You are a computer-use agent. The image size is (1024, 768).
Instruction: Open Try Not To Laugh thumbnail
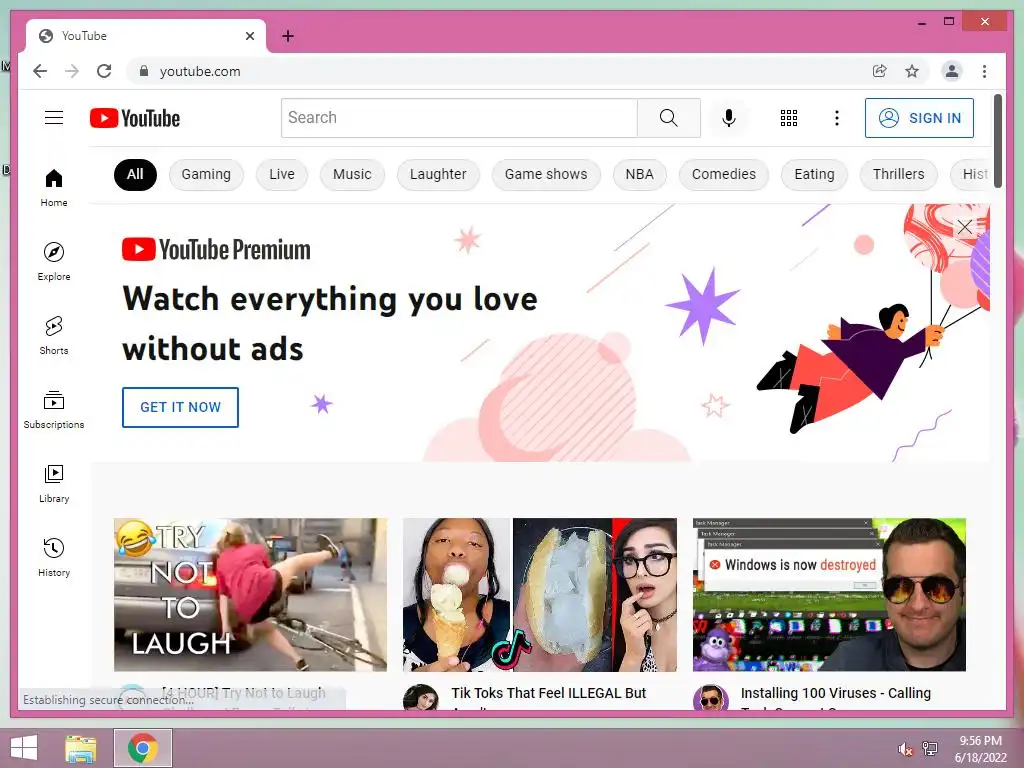coord(250,594)
